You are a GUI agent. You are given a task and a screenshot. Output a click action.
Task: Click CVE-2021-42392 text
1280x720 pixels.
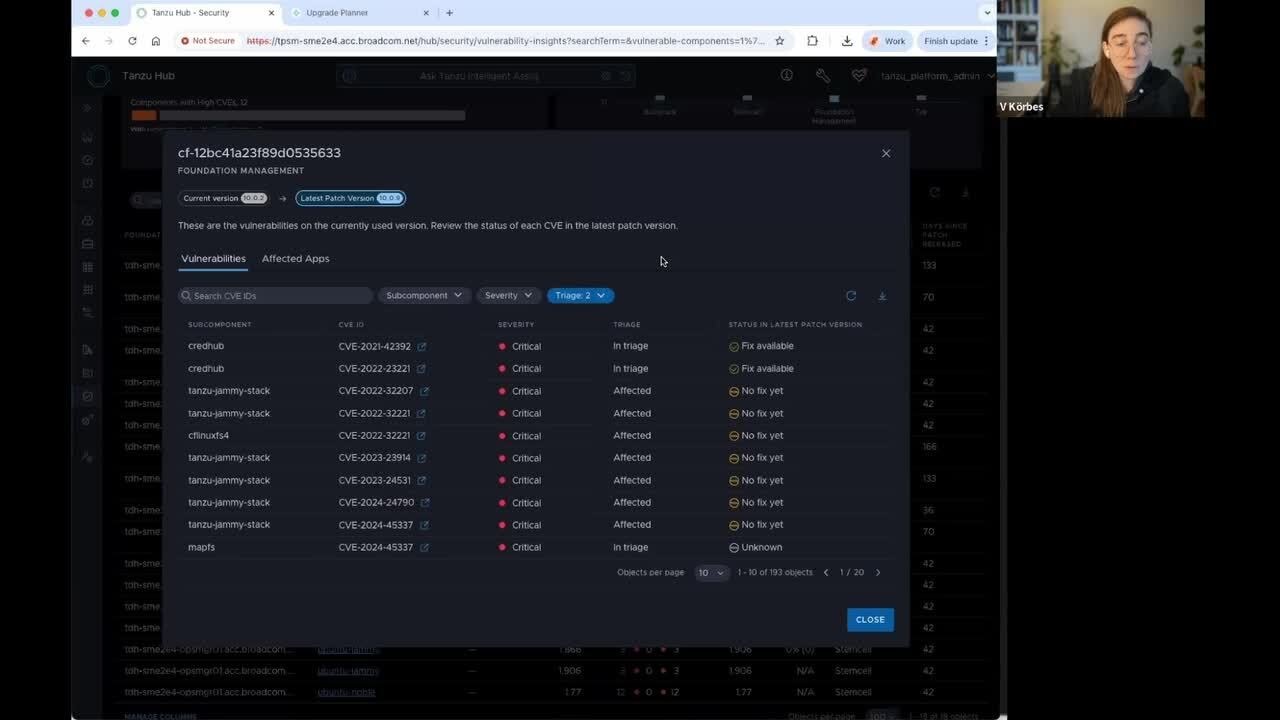pos(375,346)
